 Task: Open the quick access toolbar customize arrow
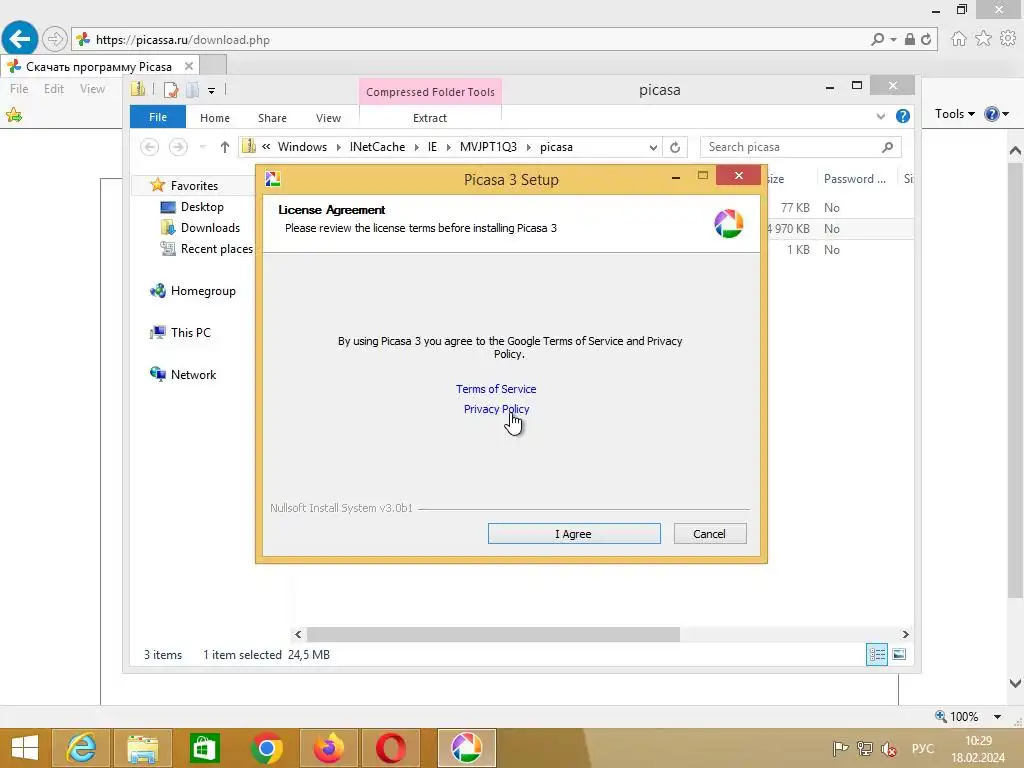(212, 91)
